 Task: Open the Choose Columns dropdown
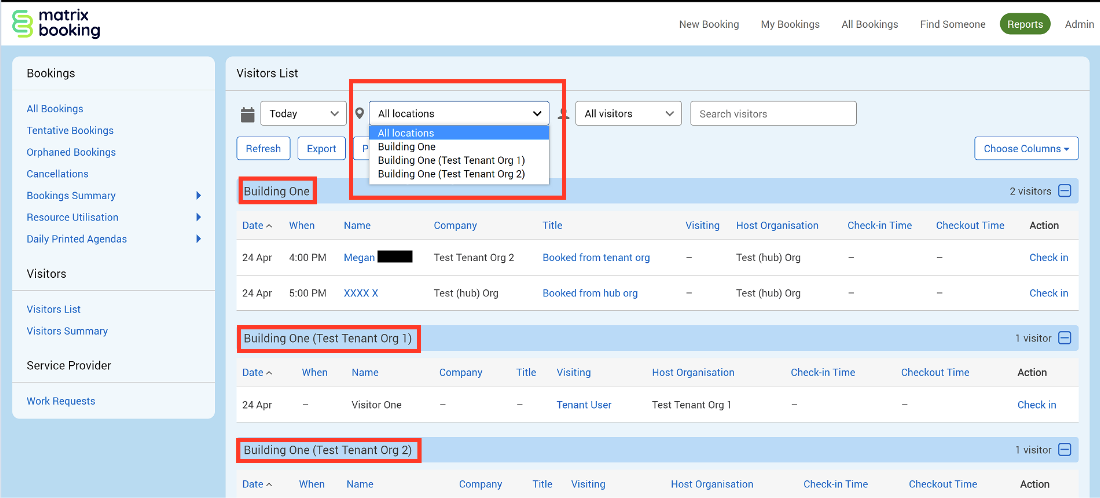1026,149
